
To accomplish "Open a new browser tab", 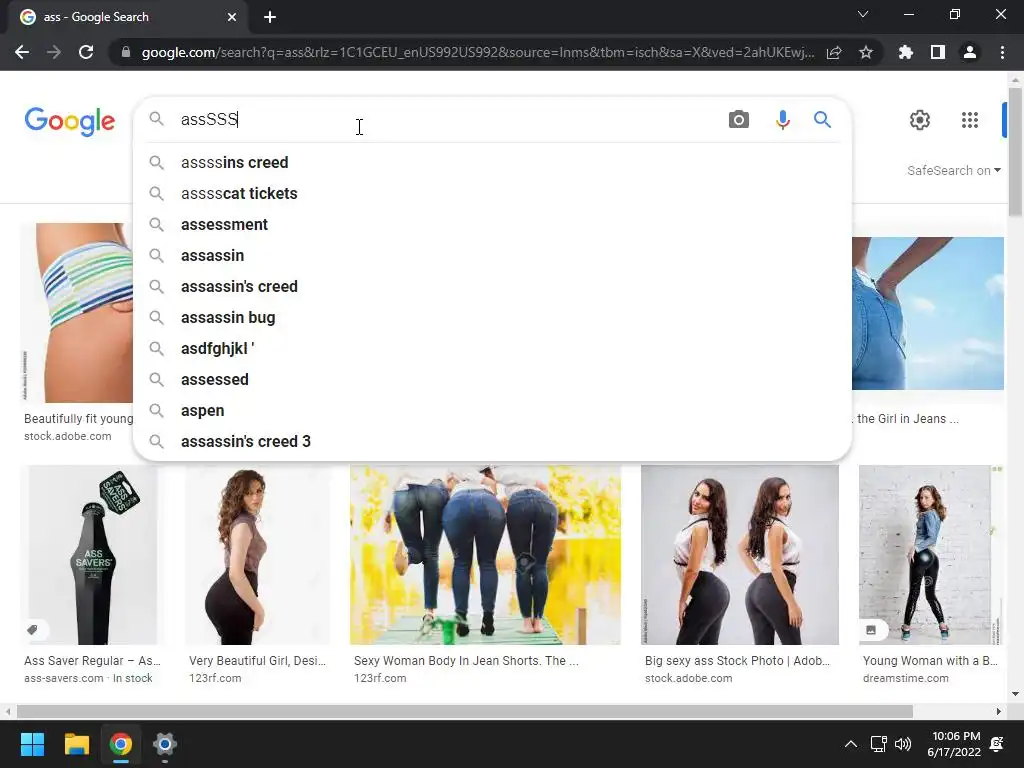I will click(270, 17).
